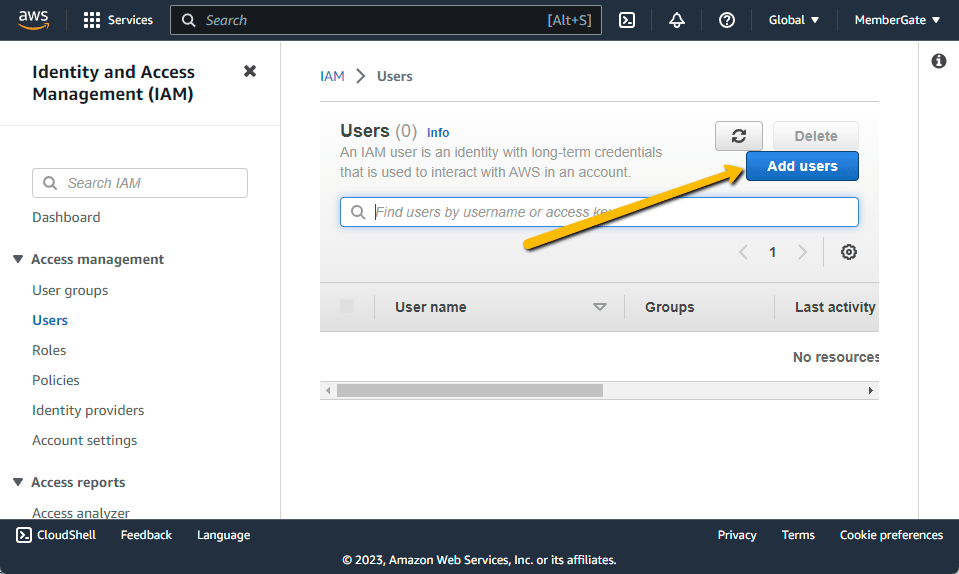This screenshot has height=574, width=959.
Task: Open Policies in the sidebar
Action: [56, 380]
